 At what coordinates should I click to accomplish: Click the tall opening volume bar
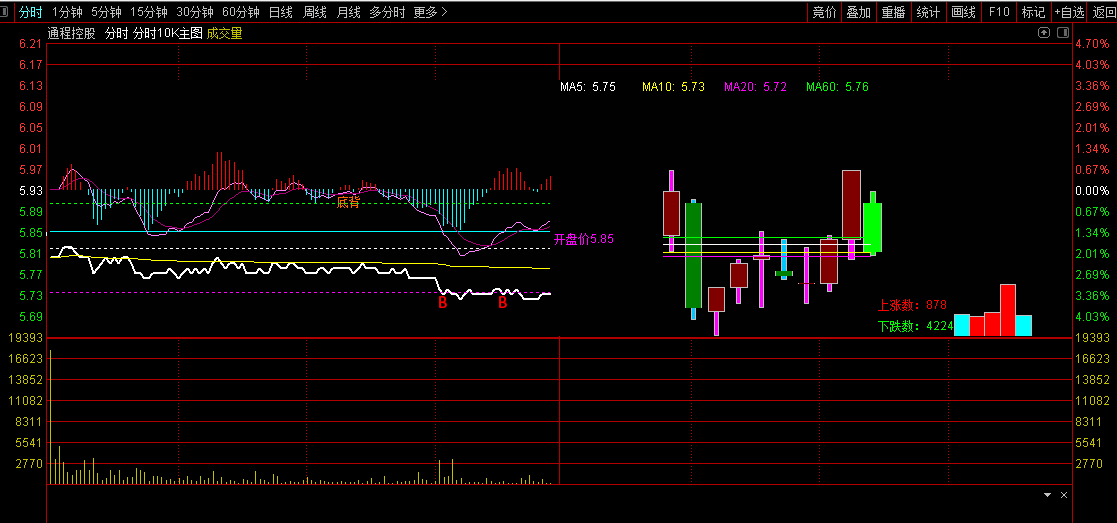pos(51,417)
